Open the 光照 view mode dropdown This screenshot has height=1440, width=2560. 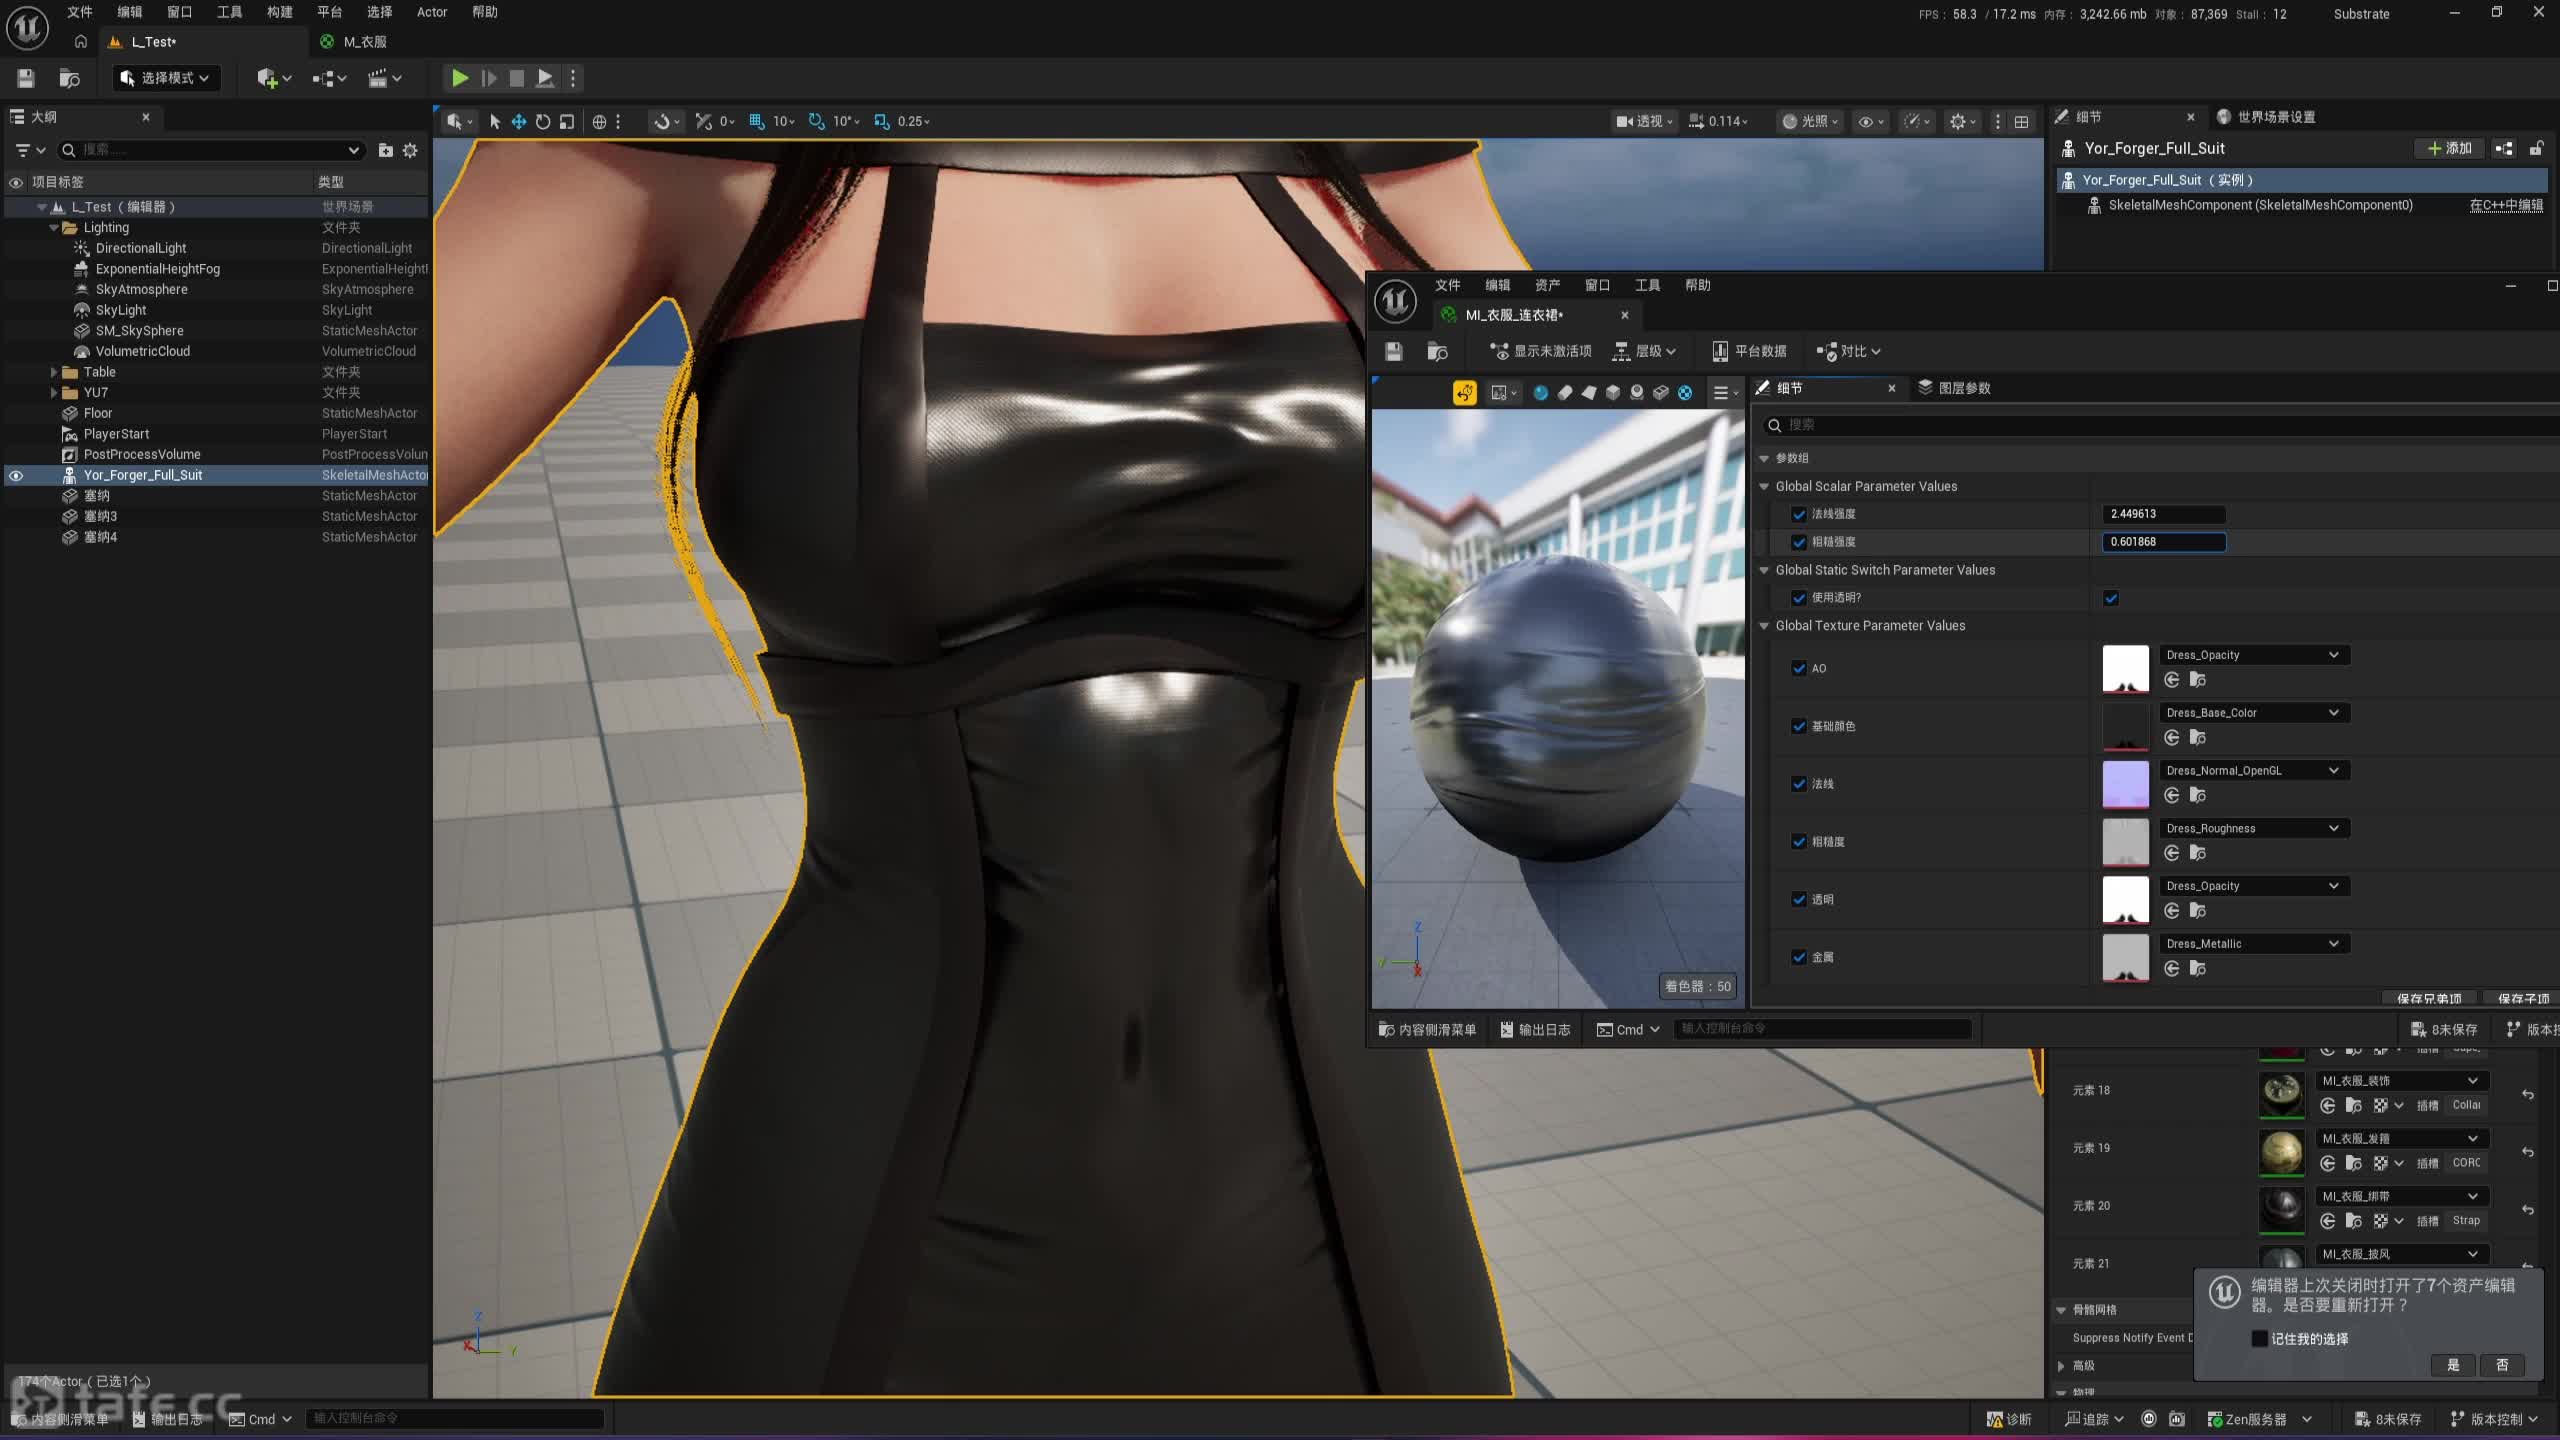pos(1810,121)
